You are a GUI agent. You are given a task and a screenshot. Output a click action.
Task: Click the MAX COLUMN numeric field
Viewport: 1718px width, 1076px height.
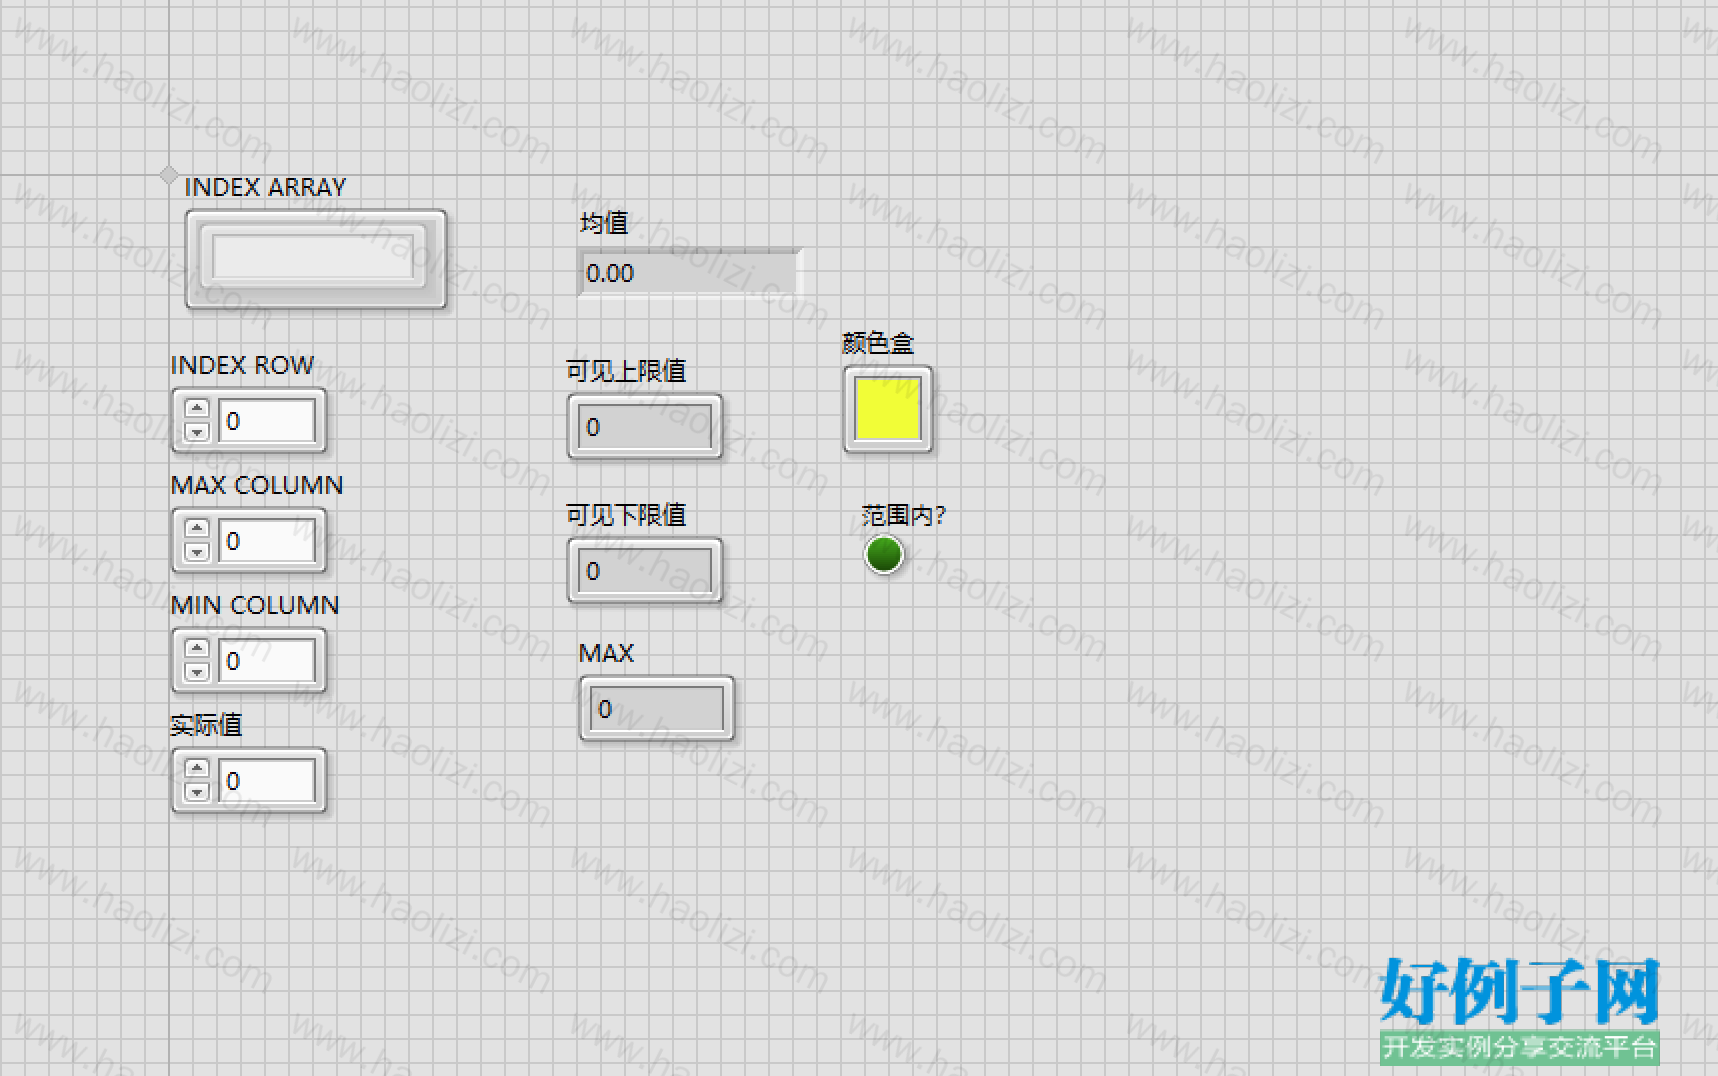point(267,540)
